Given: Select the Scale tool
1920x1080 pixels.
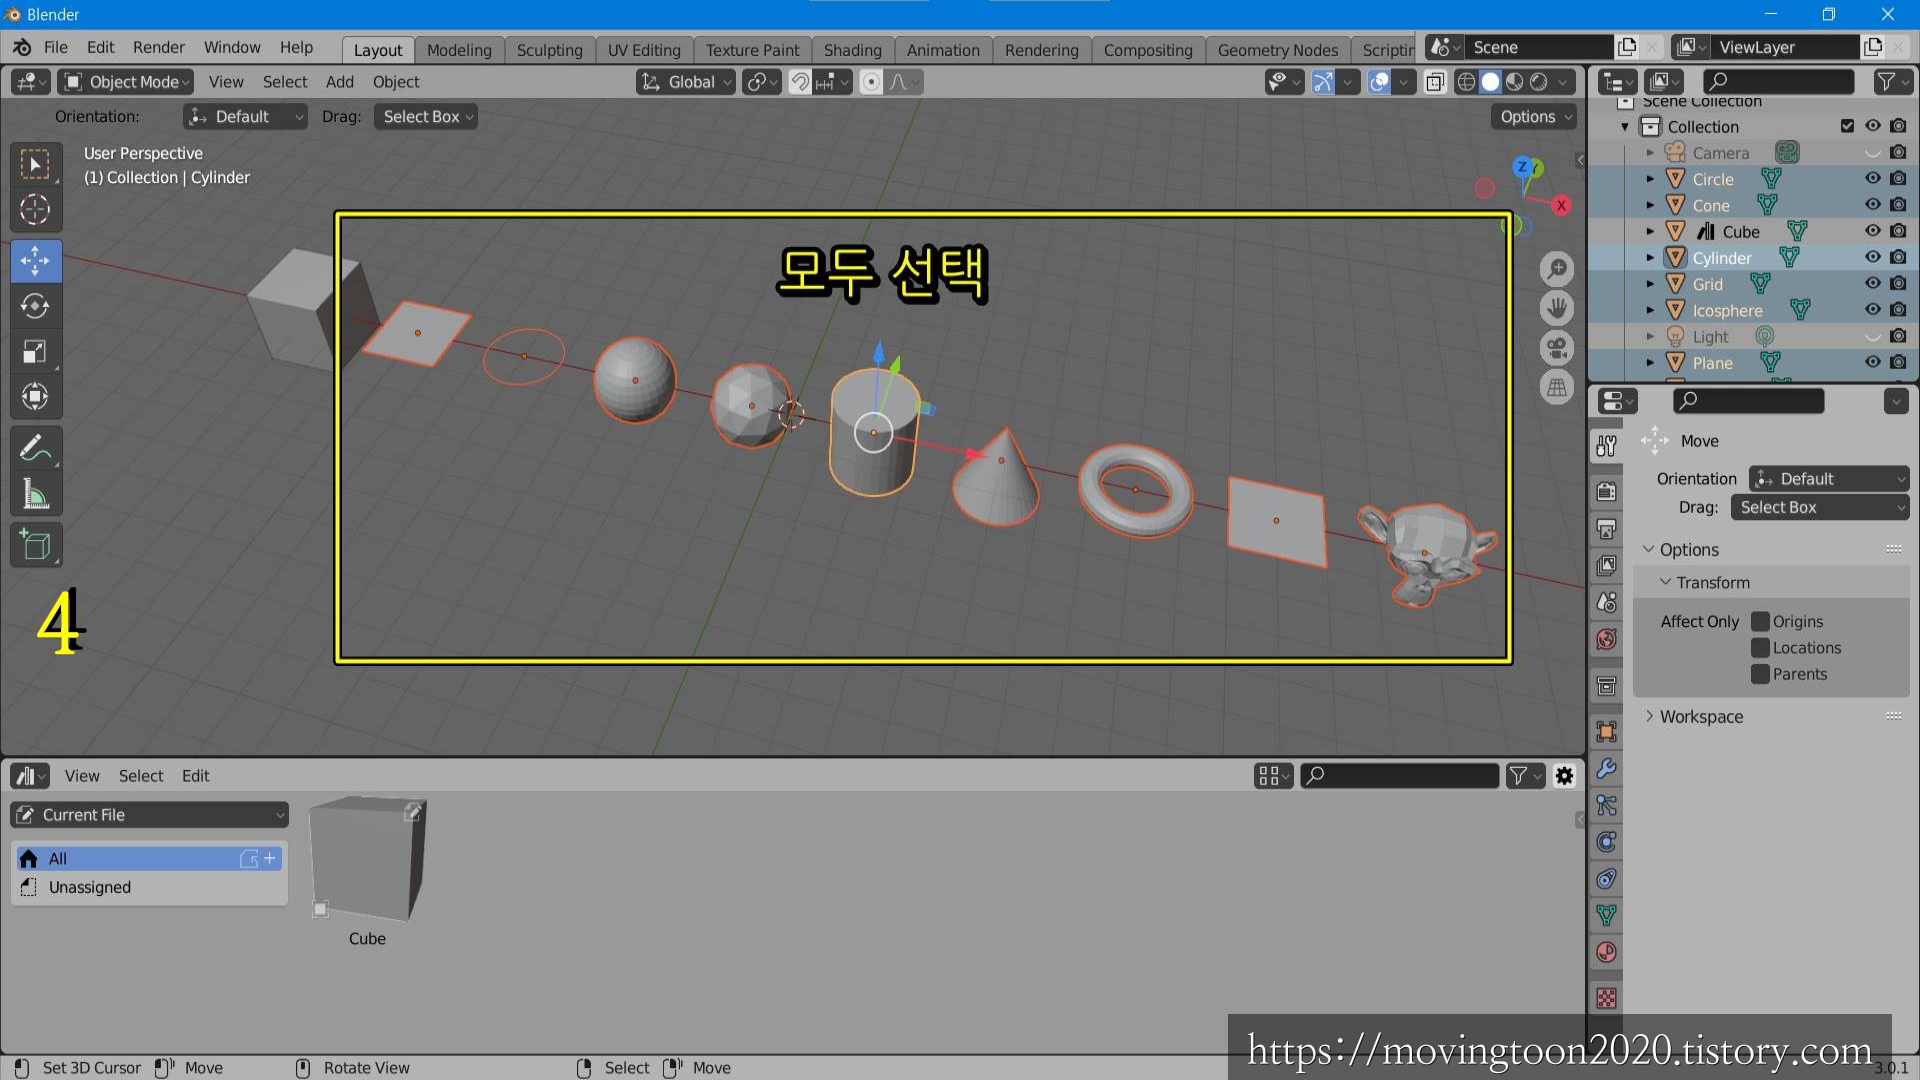Looking at the screenshot, I should pos(35,352).
